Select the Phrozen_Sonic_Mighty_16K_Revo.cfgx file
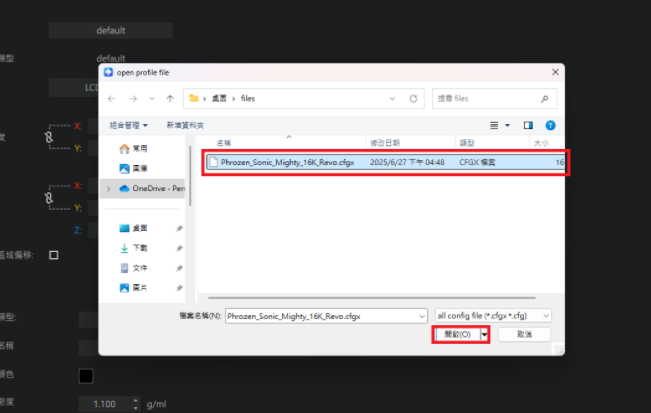The image size is (651, 413). [x=287, y=161]
